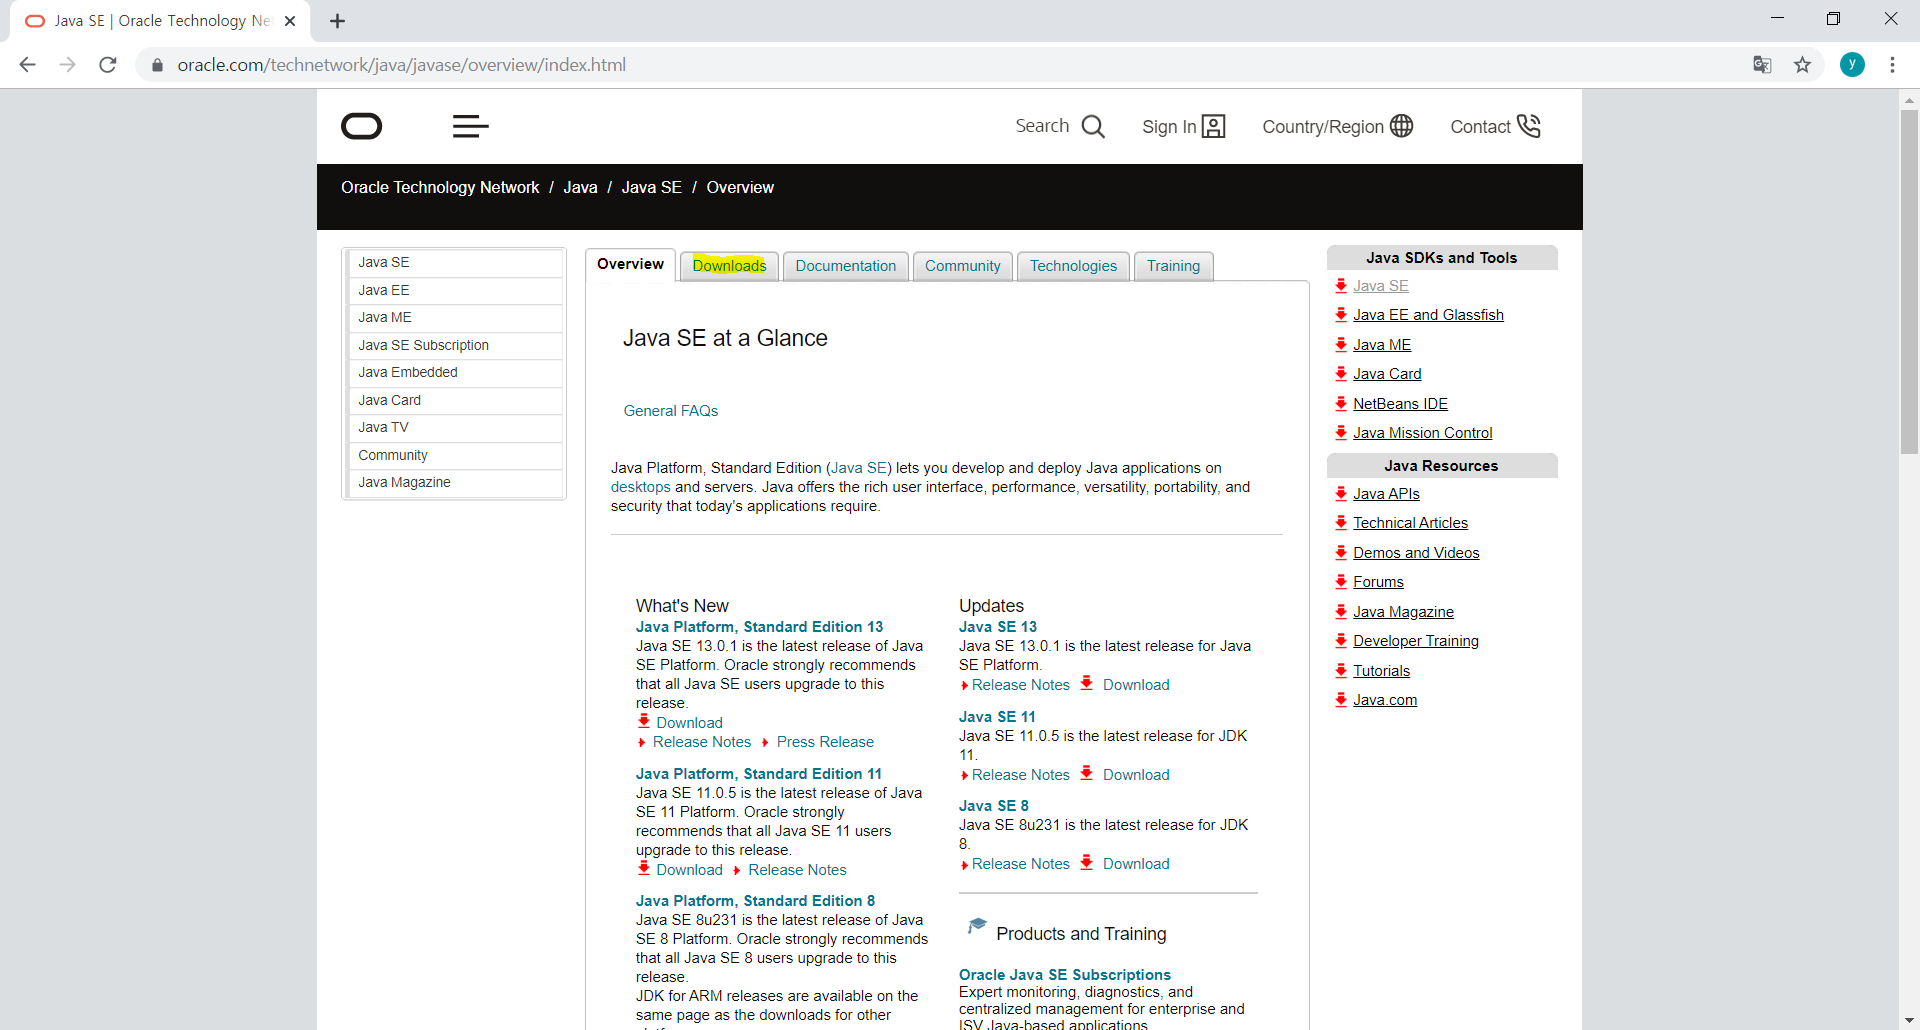
Task: Click red download icon next to Tutorials
Action: [x=1341, y=670]
